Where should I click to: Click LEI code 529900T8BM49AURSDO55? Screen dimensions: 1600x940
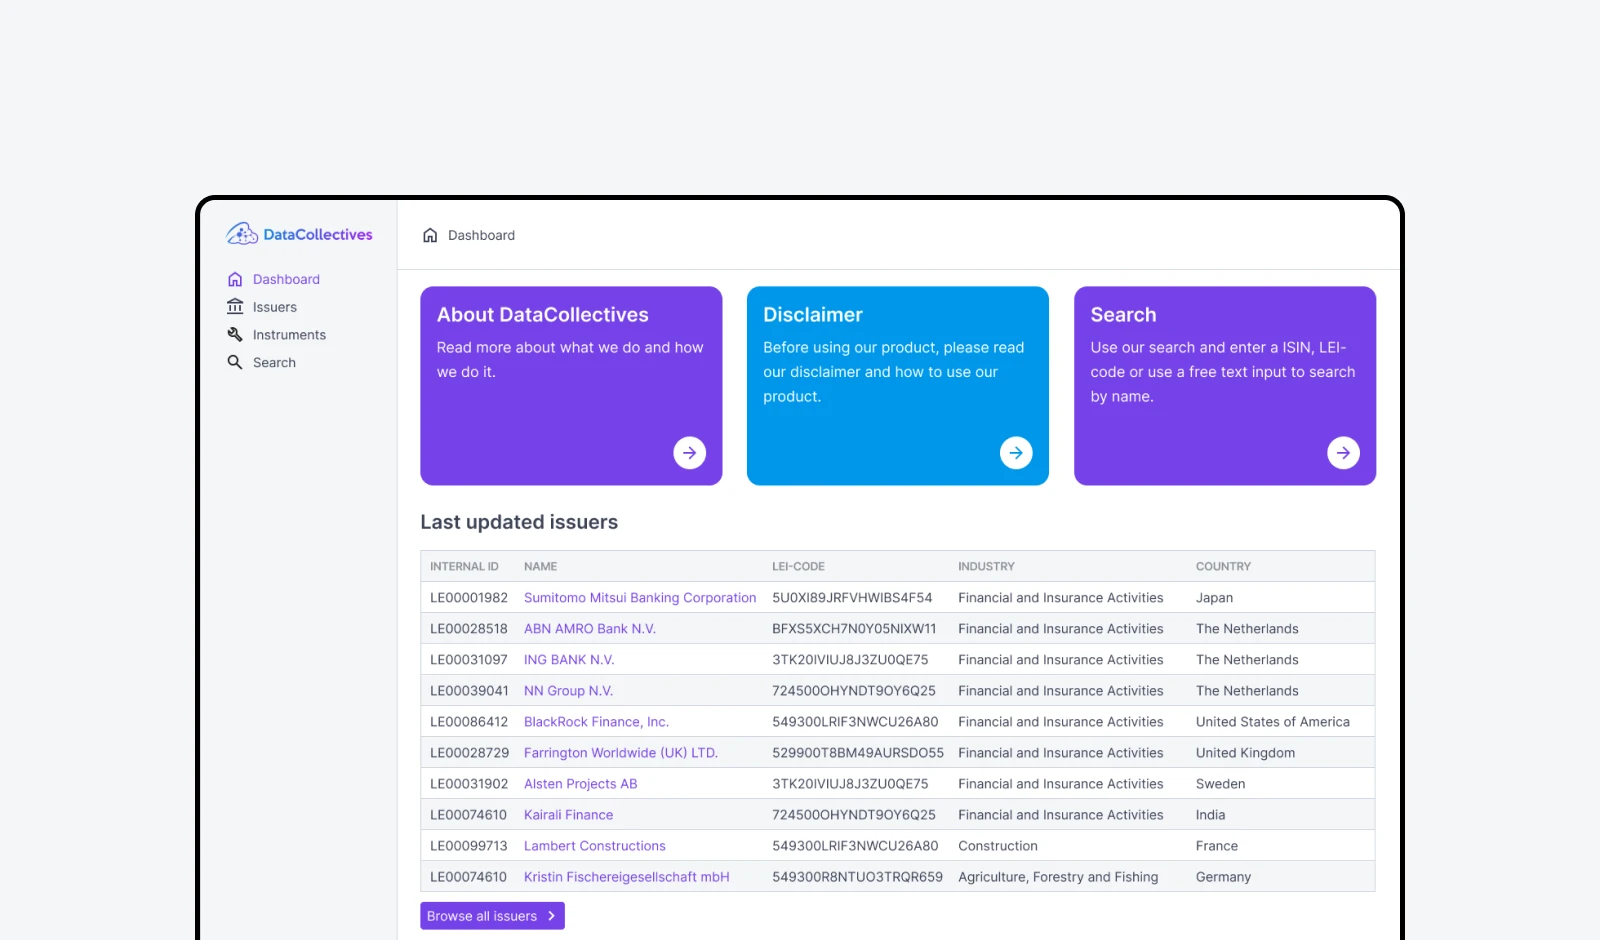858,752
